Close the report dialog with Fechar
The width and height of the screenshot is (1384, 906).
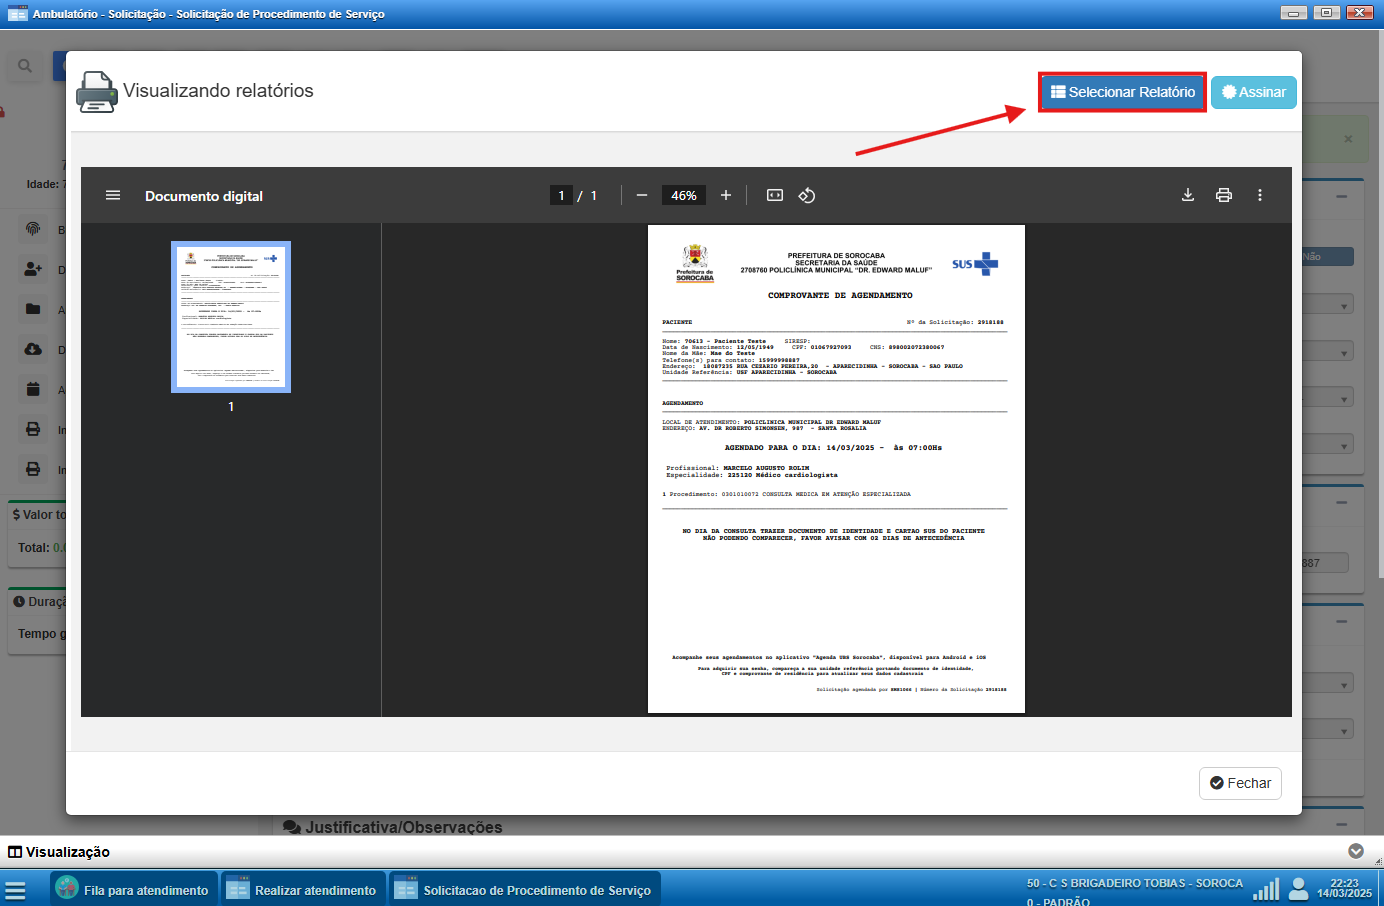1240,783
